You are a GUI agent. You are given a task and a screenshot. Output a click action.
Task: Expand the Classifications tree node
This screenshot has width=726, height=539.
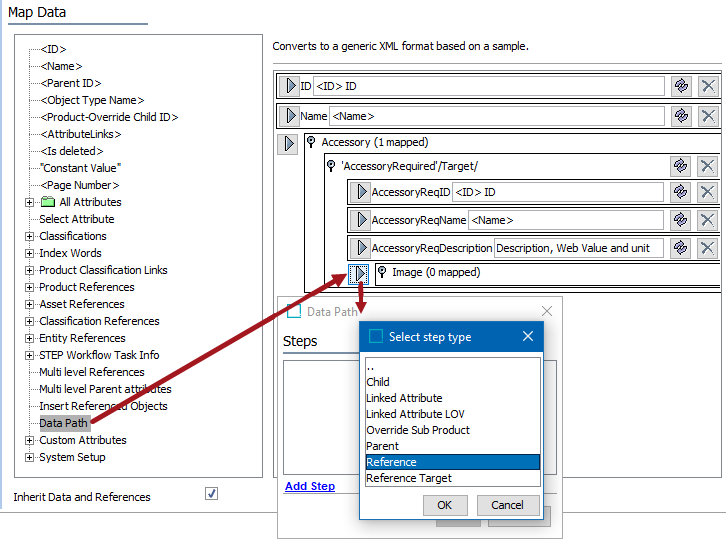29,237
